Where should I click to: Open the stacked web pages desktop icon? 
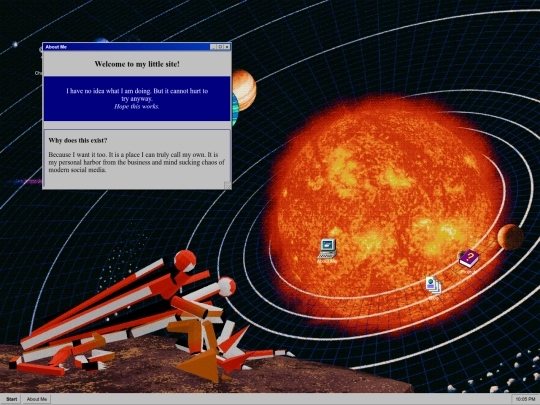(433, 285)
